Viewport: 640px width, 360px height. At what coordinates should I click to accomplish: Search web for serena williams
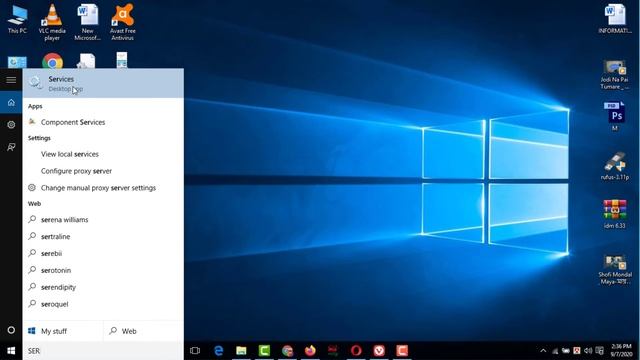pyautogui.click(x=103, y=220)
